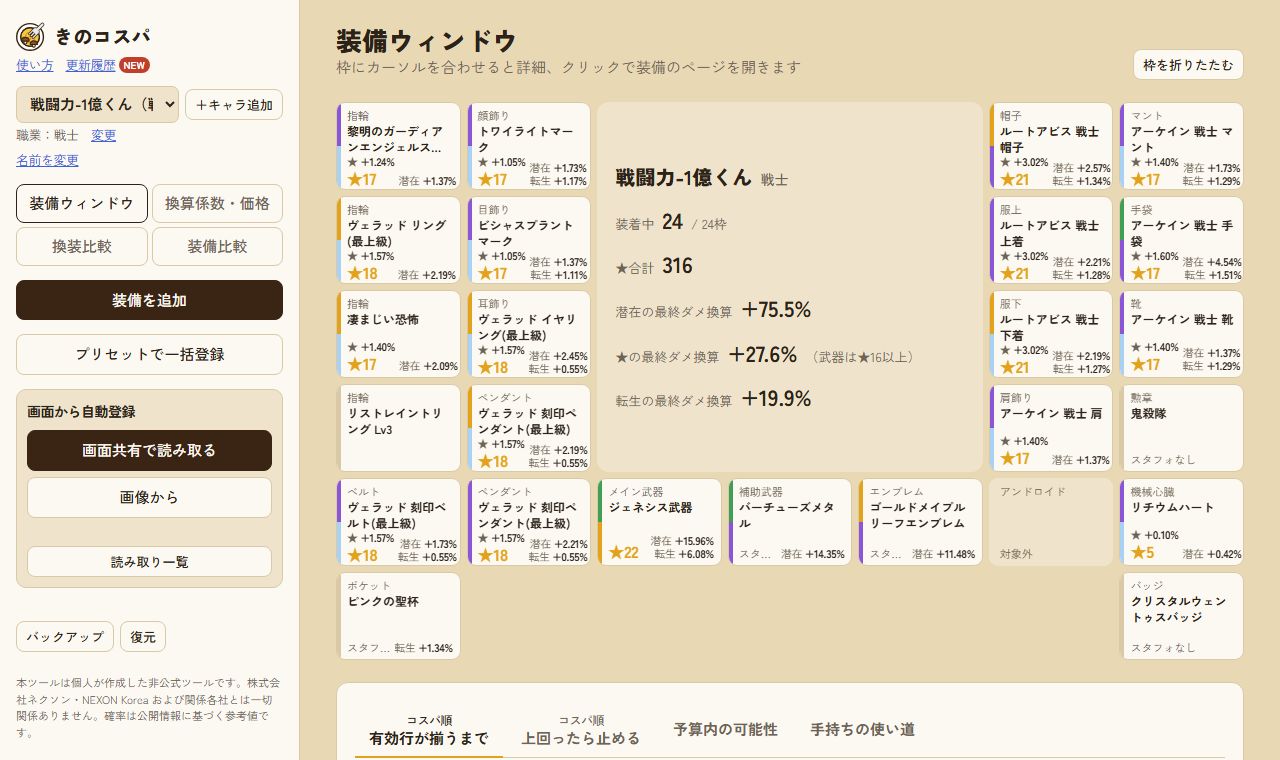
Task: Select the 上回ったら止める tab
Action: click(581, 731)
